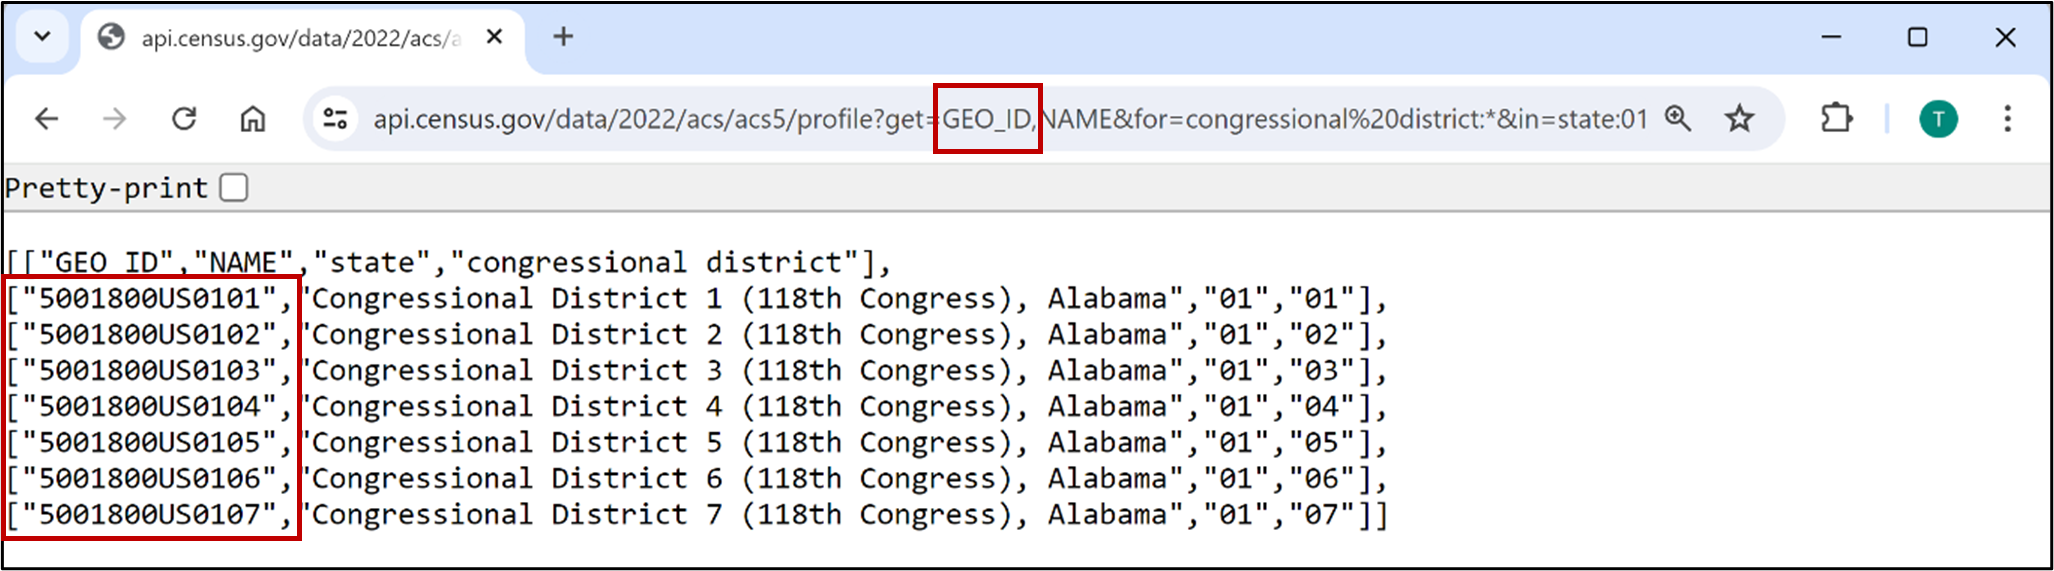Open the green T profile avatar
The width and height of the screenshot is (2054, 571).
[x=1938, y=119]
